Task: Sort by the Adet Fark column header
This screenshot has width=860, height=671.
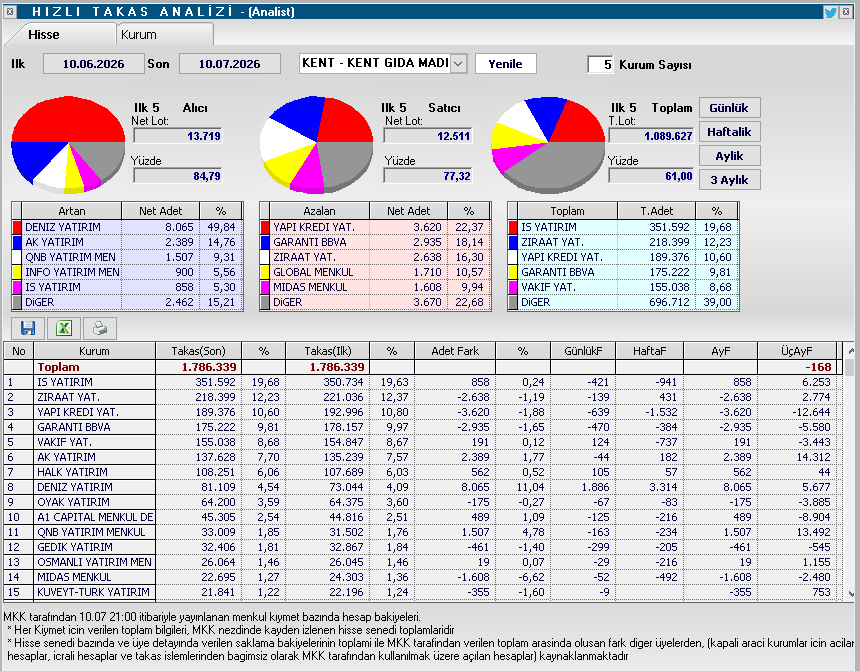Action: coord(455,351)
